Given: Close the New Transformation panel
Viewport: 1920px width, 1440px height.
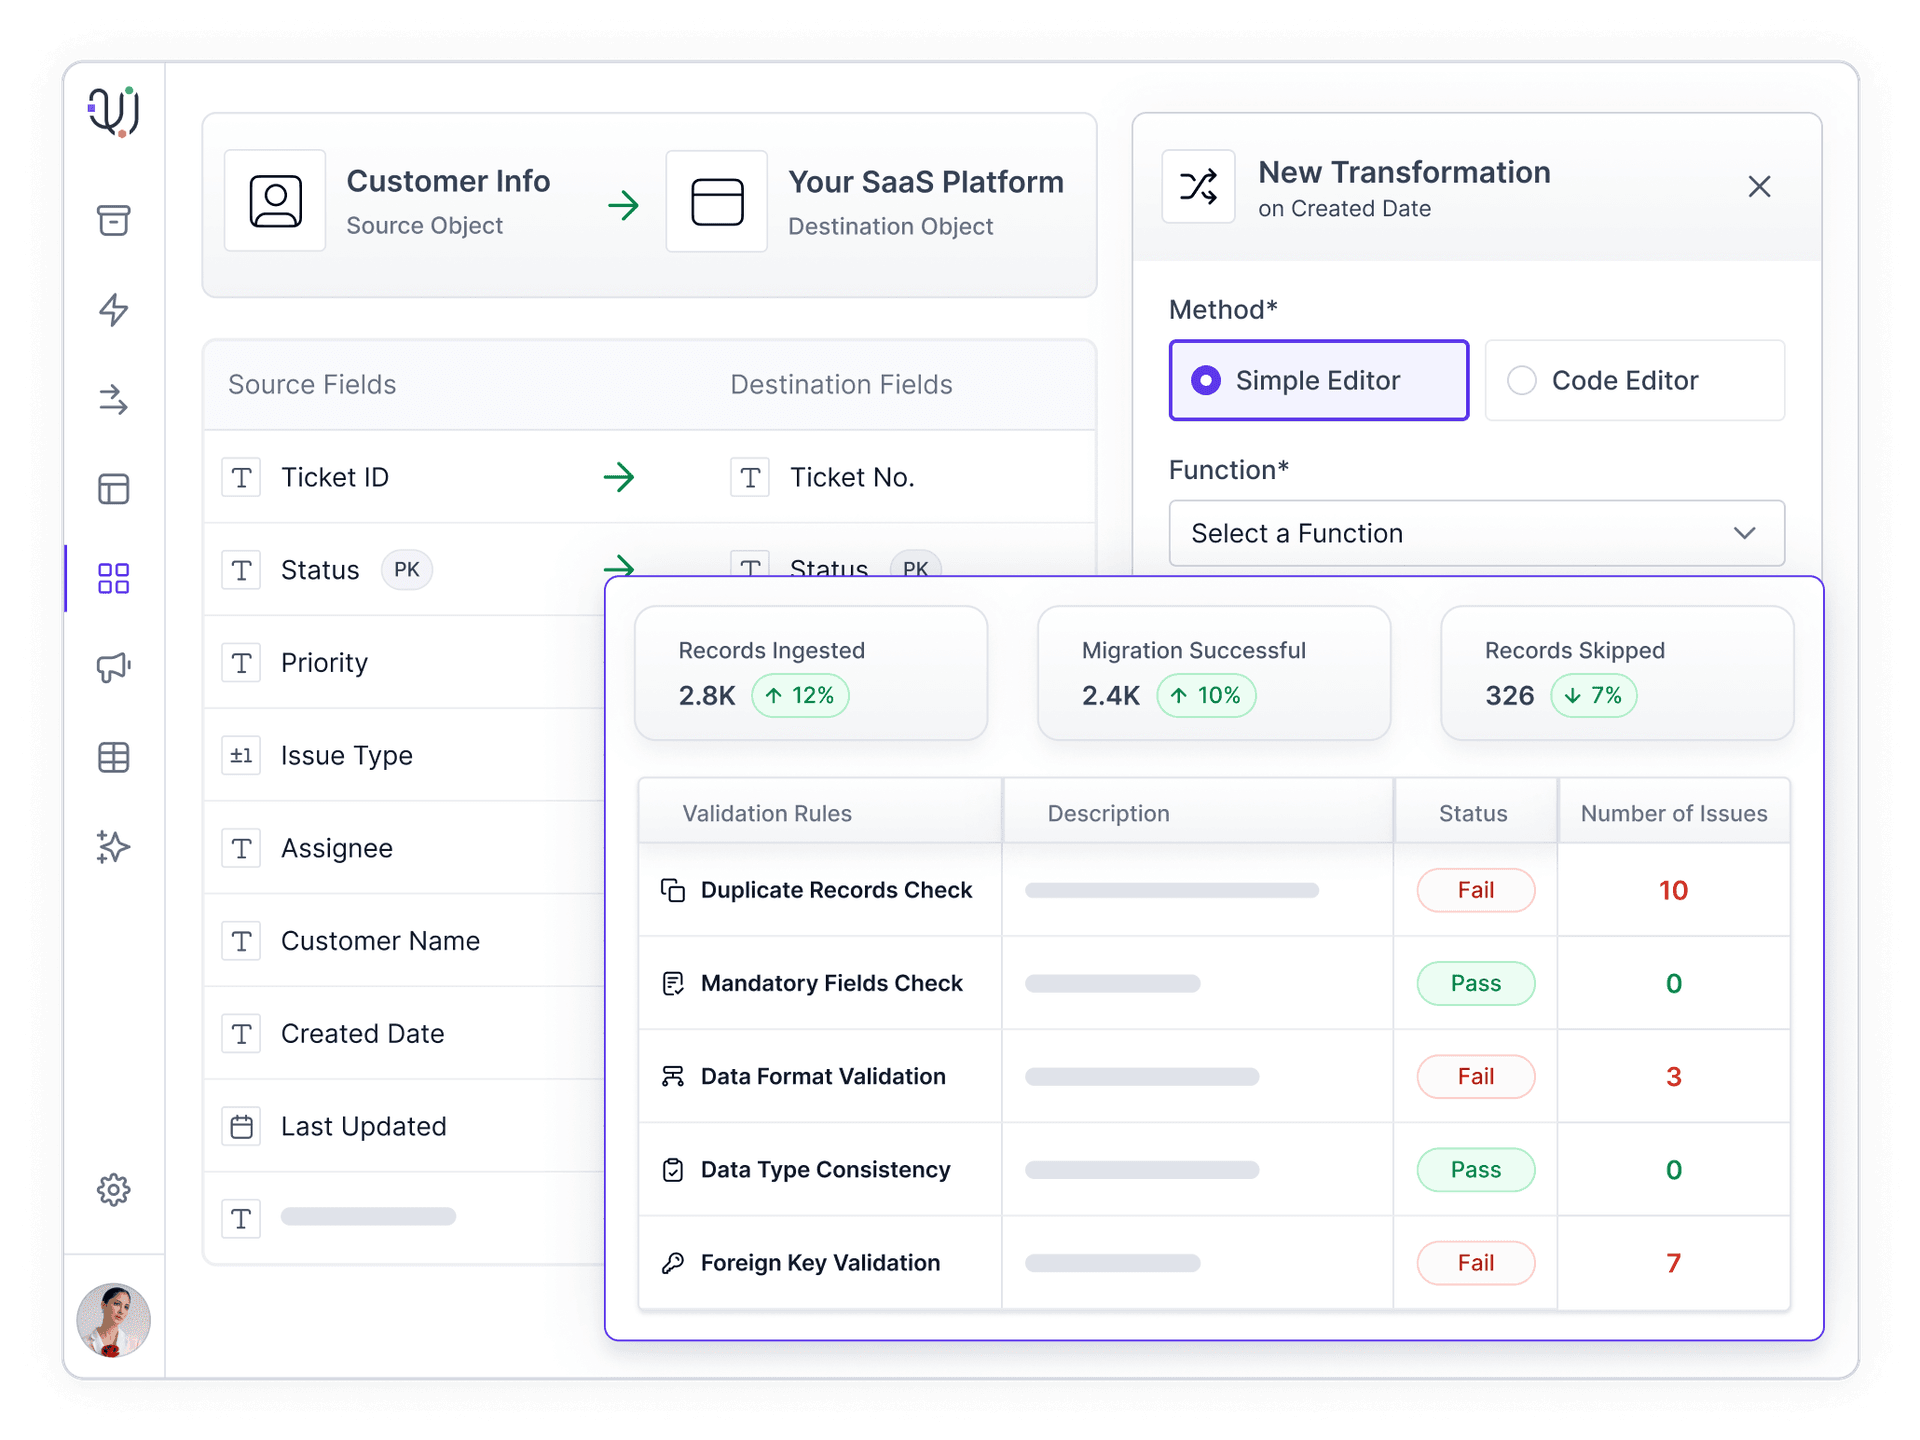Looking at the screenshot, I should pyautogui.click(x=1759, y=187).
